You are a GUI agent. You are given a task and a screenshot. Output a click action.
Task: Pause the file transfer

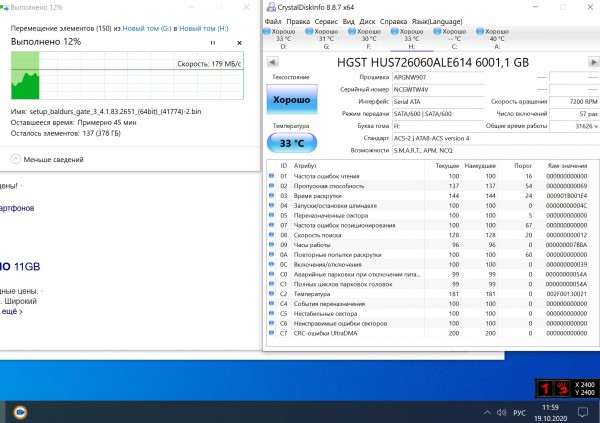coord(213,44)
